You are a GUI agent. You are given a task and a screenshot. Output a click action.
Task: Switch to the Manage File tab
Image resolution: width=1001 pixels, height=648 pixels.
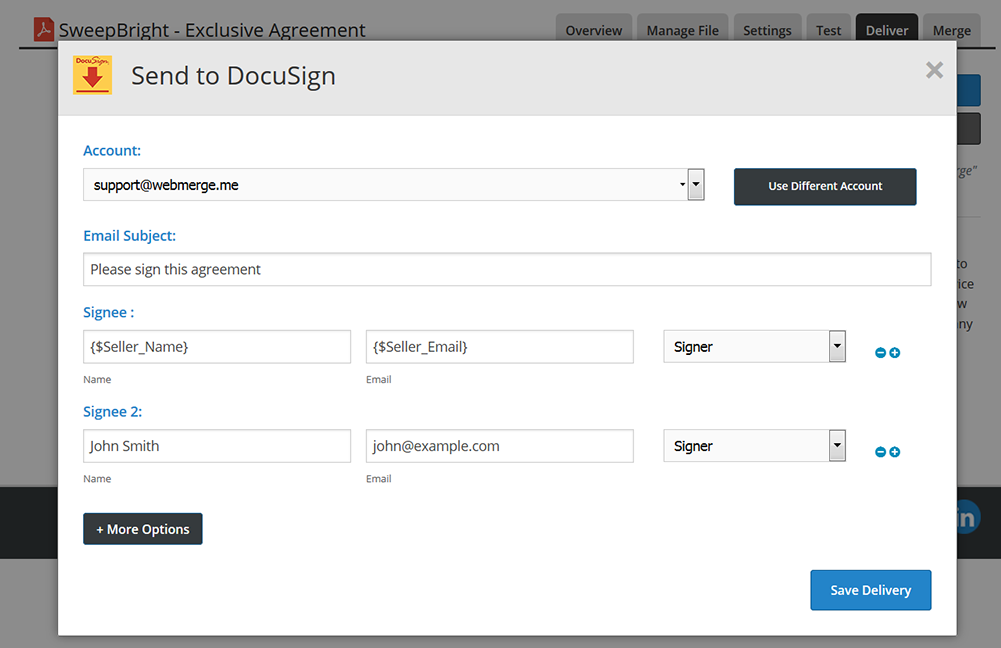[x=682, y=30]
